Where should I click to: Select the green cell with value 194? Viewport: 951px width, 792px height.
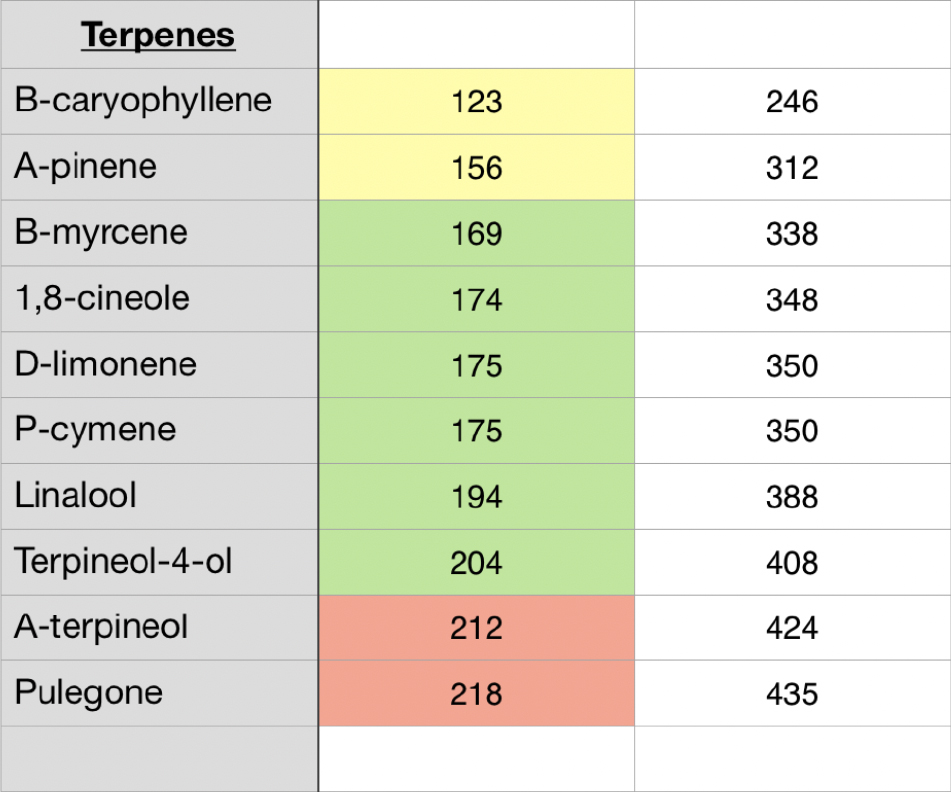476,496
